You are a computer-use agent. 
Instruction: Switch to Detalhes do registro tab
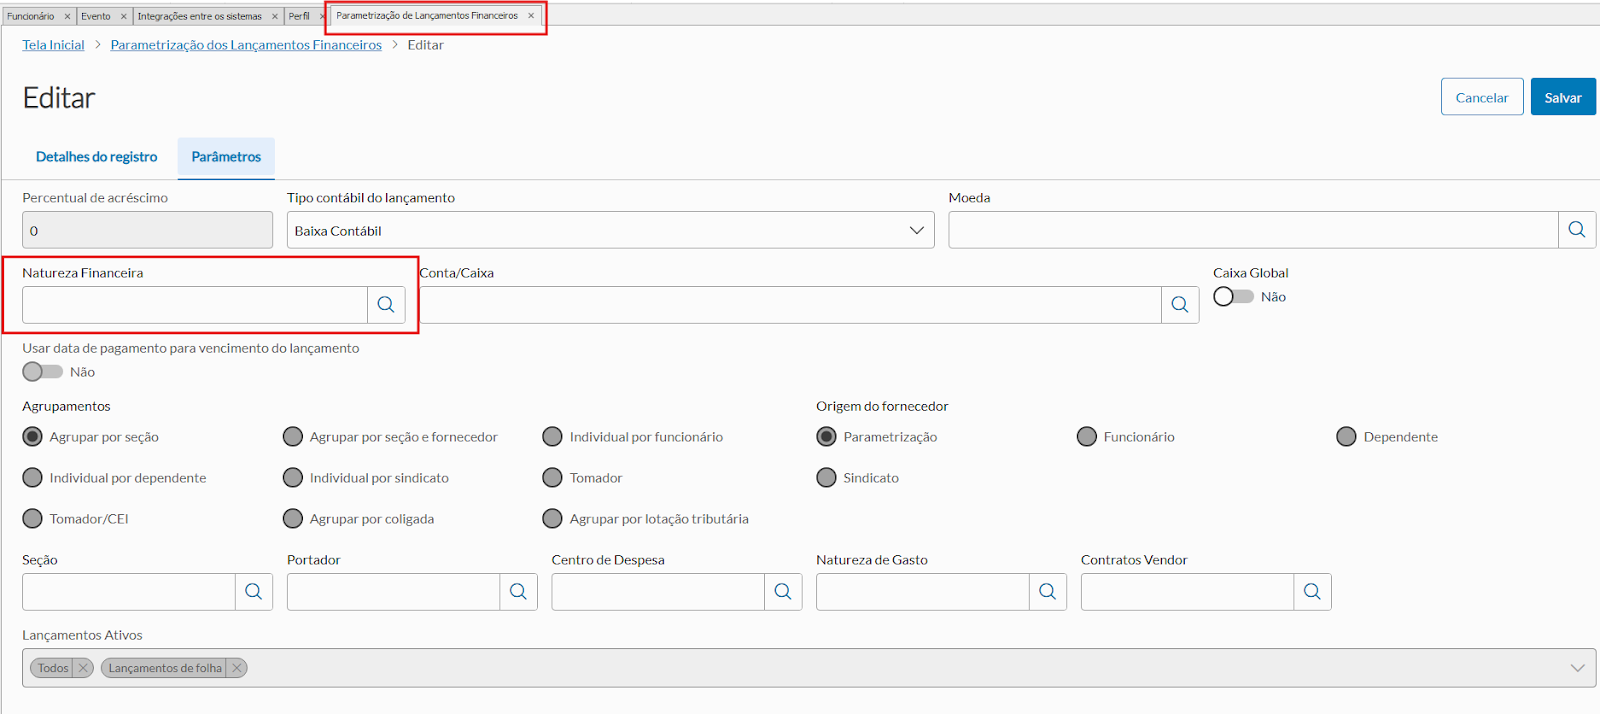click(x=96, y=157)
